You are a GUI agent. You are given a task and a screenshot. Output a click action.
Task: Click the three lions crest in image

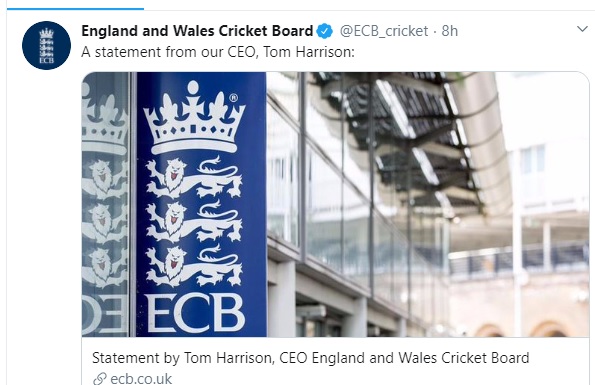(194, 222)
